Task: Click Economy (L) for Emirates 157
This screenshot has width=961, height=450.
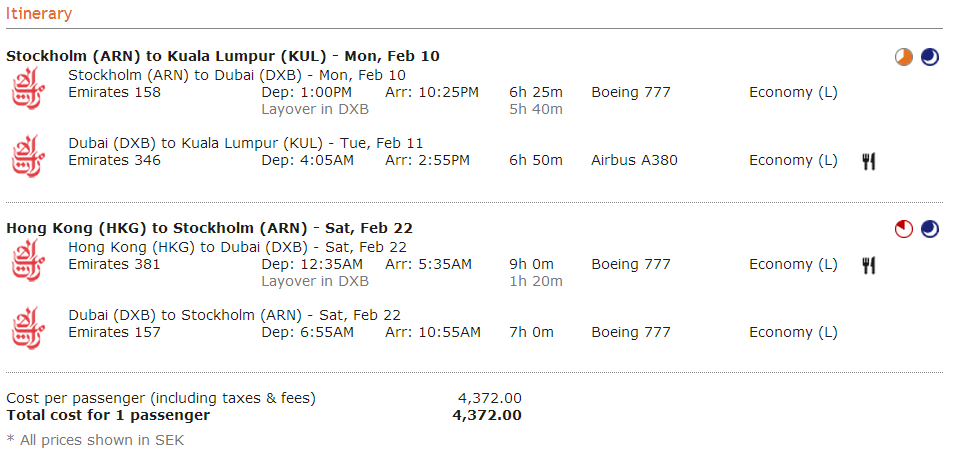Action: 793,333
